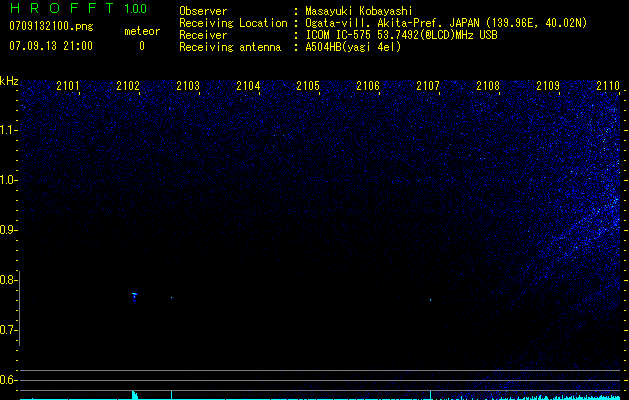Image resolution: width=629 pixels, height=400 pixels.
Task: Click the meteor count label
Action: click(142, 31)
